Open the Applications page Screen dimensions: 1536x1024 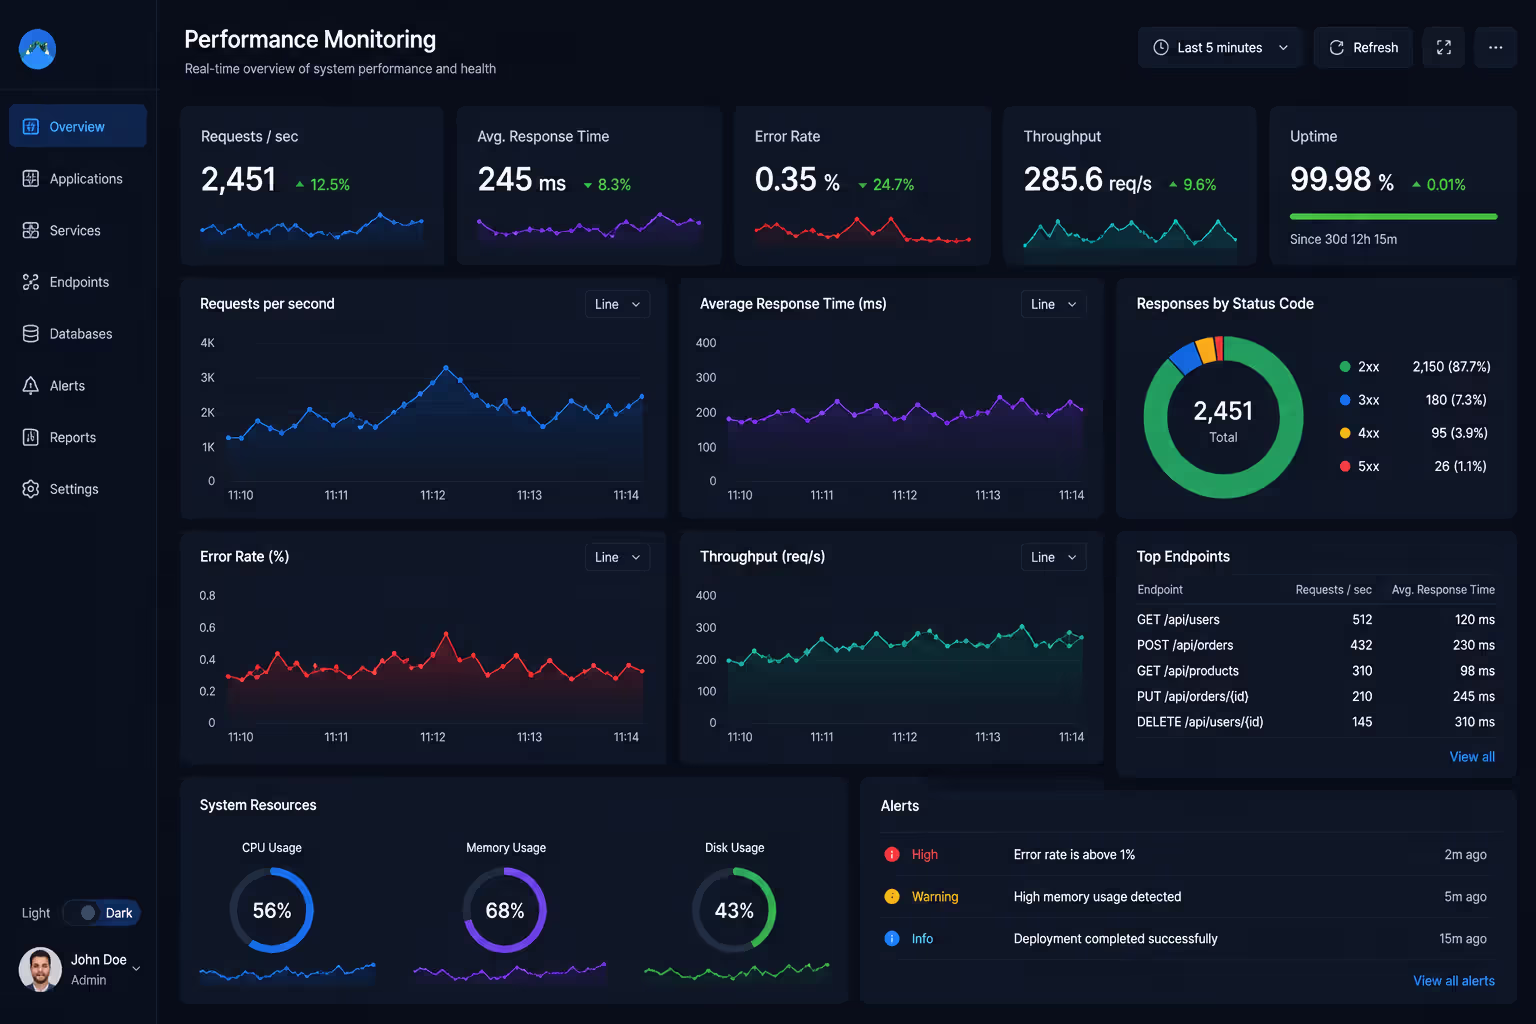[x=78, y=179]
